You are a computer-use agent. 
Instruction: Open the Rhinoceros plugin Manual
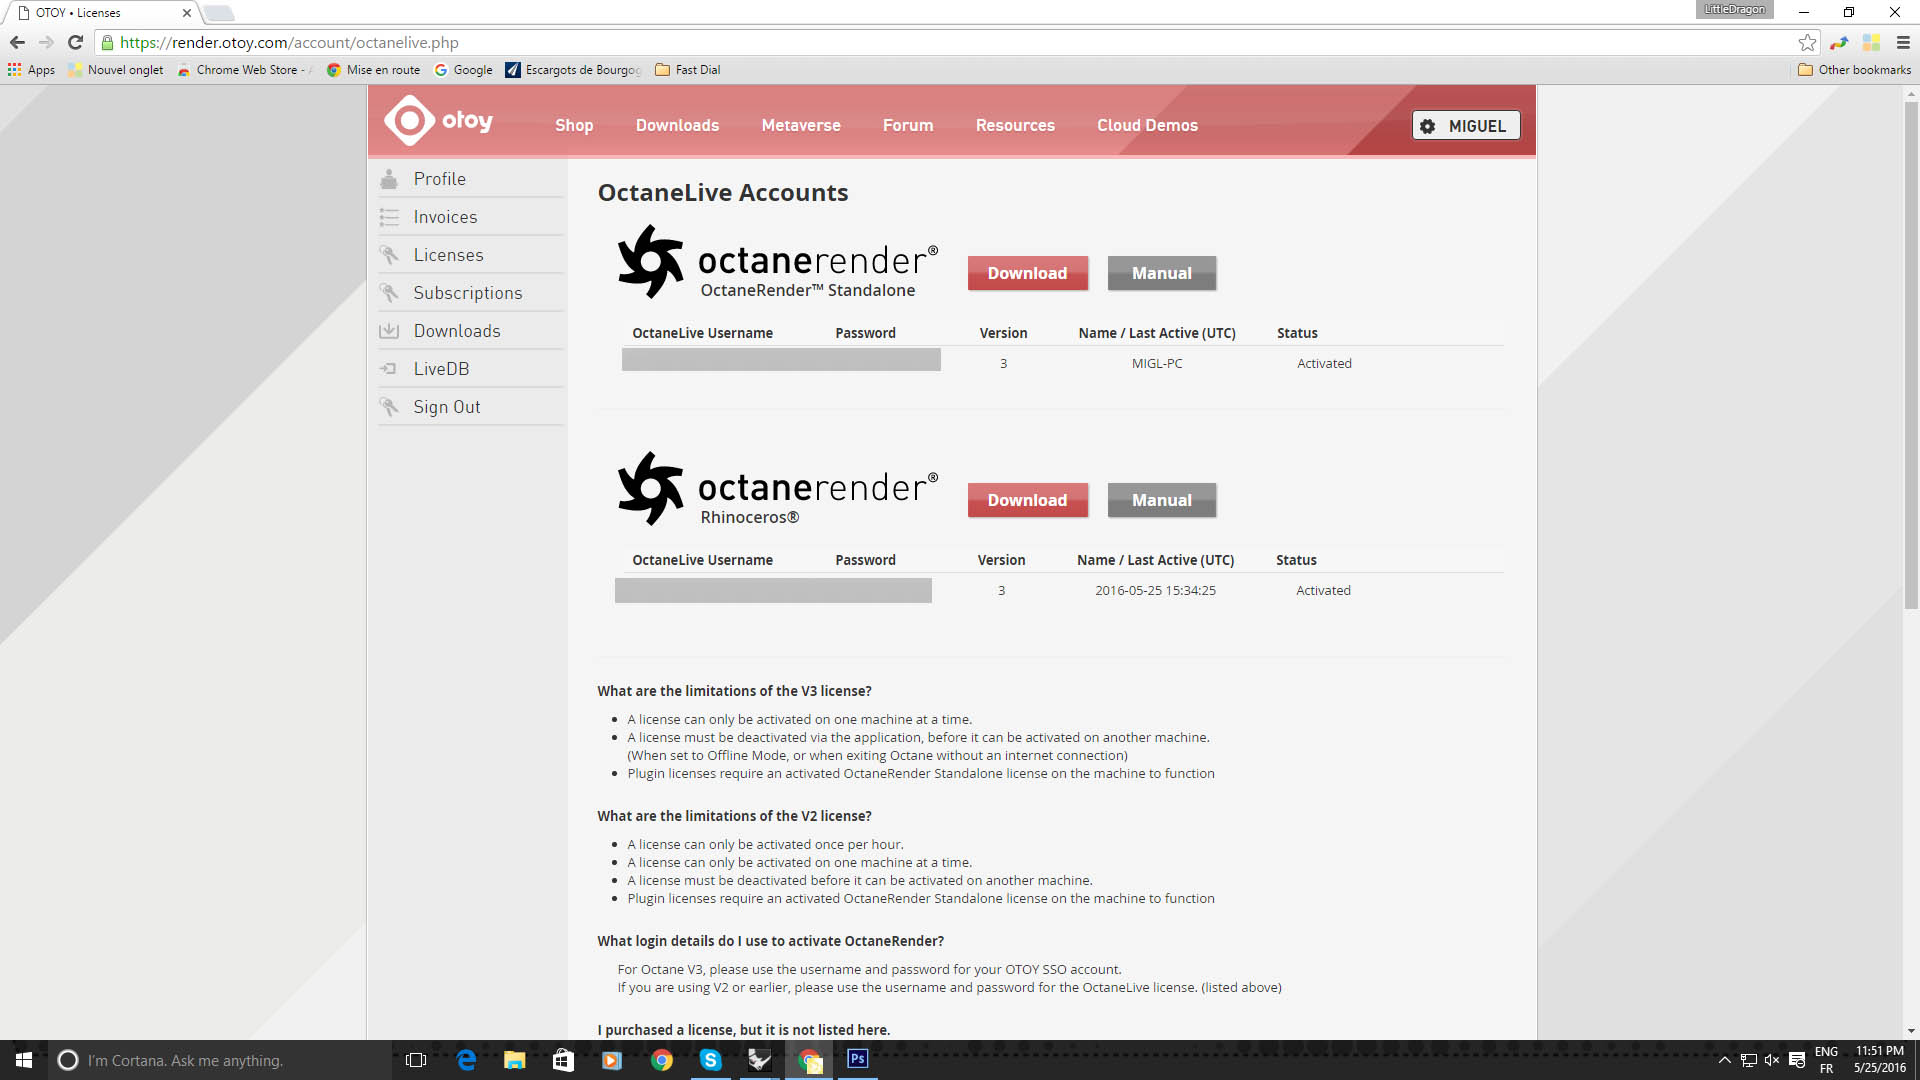pyautogui.click(x=1161, y=500)
